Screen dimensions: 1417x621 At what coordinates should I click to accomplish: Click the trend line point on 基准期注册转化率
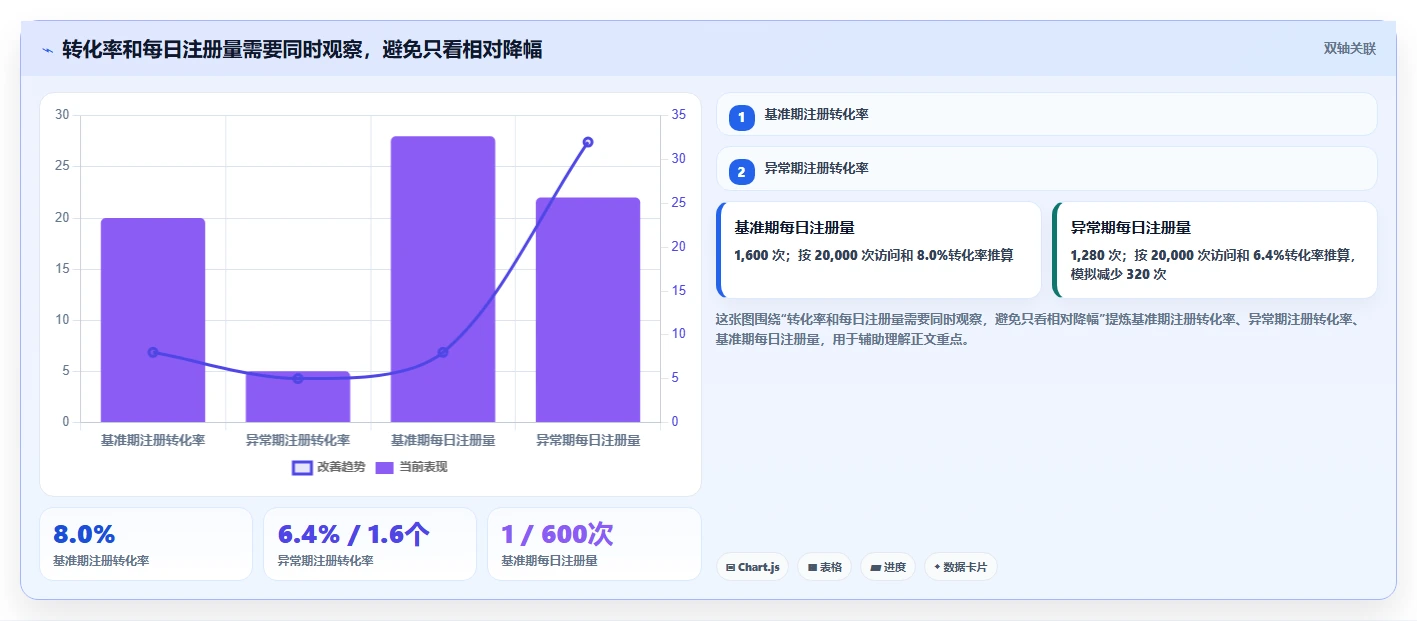click(x=153, y=352)
